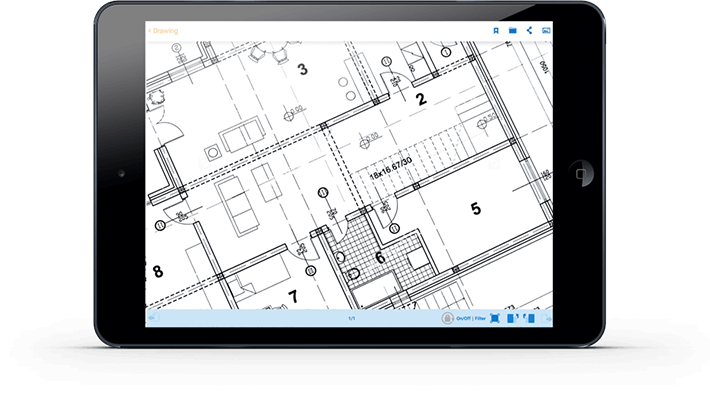Tap room number 8 on plan

158,271
